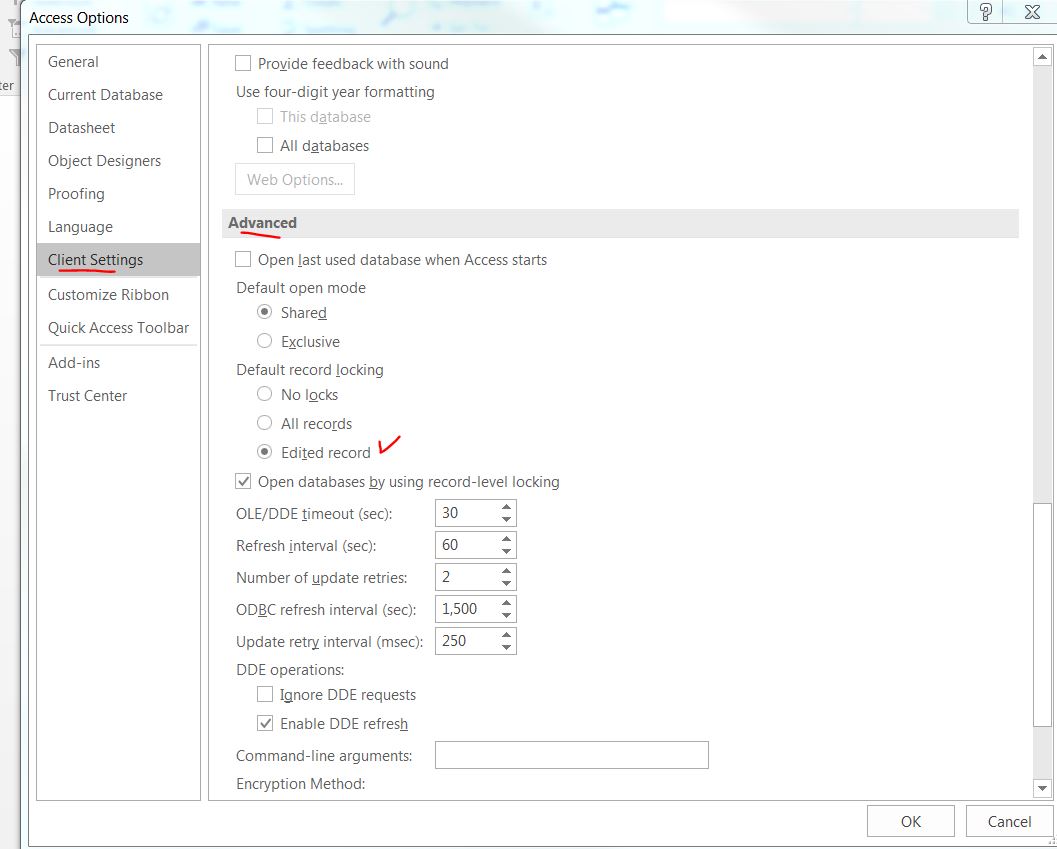Open the Customize Ribbon settings
Image resolution: width=1057 pixels, height=849 pixels.
[x=108, y=295]
